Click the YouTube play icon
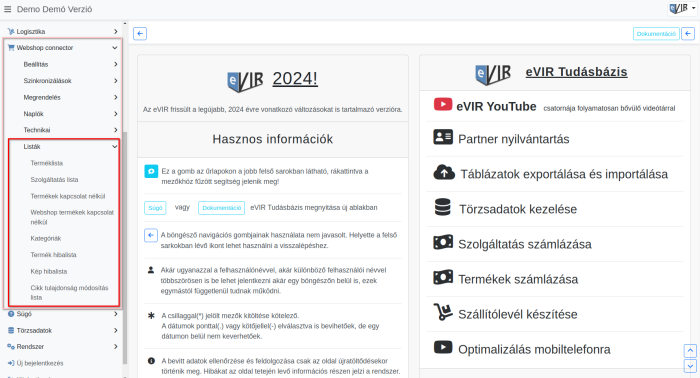The width and height of the screenshot is (700, 378). click(443, 105)
